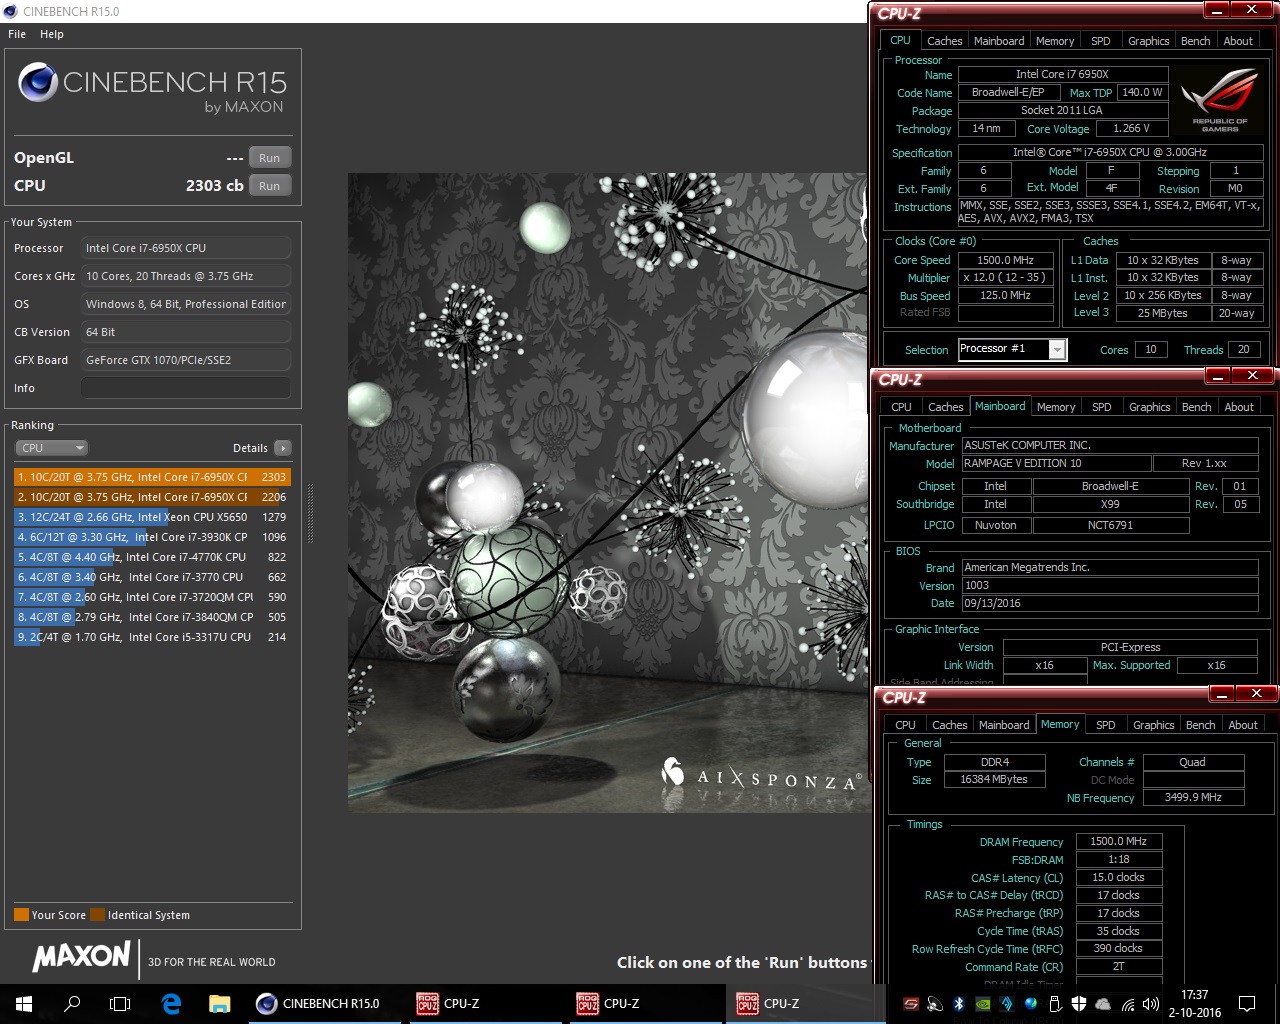Select ranking entry 1 scoring 2303
1280x1024 pixels.
[152, 477]
